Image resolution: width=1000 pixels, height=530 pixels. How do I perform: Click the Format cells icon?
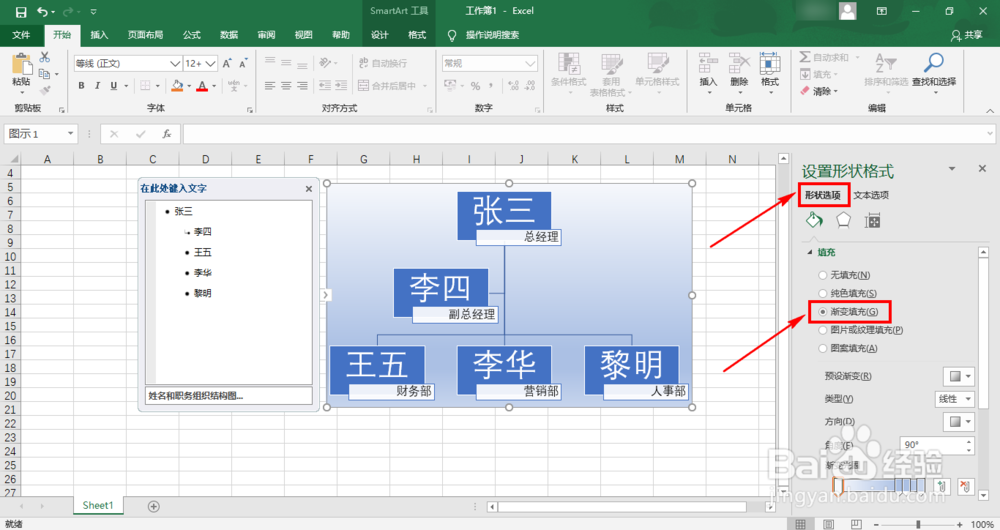coord(770,65)
